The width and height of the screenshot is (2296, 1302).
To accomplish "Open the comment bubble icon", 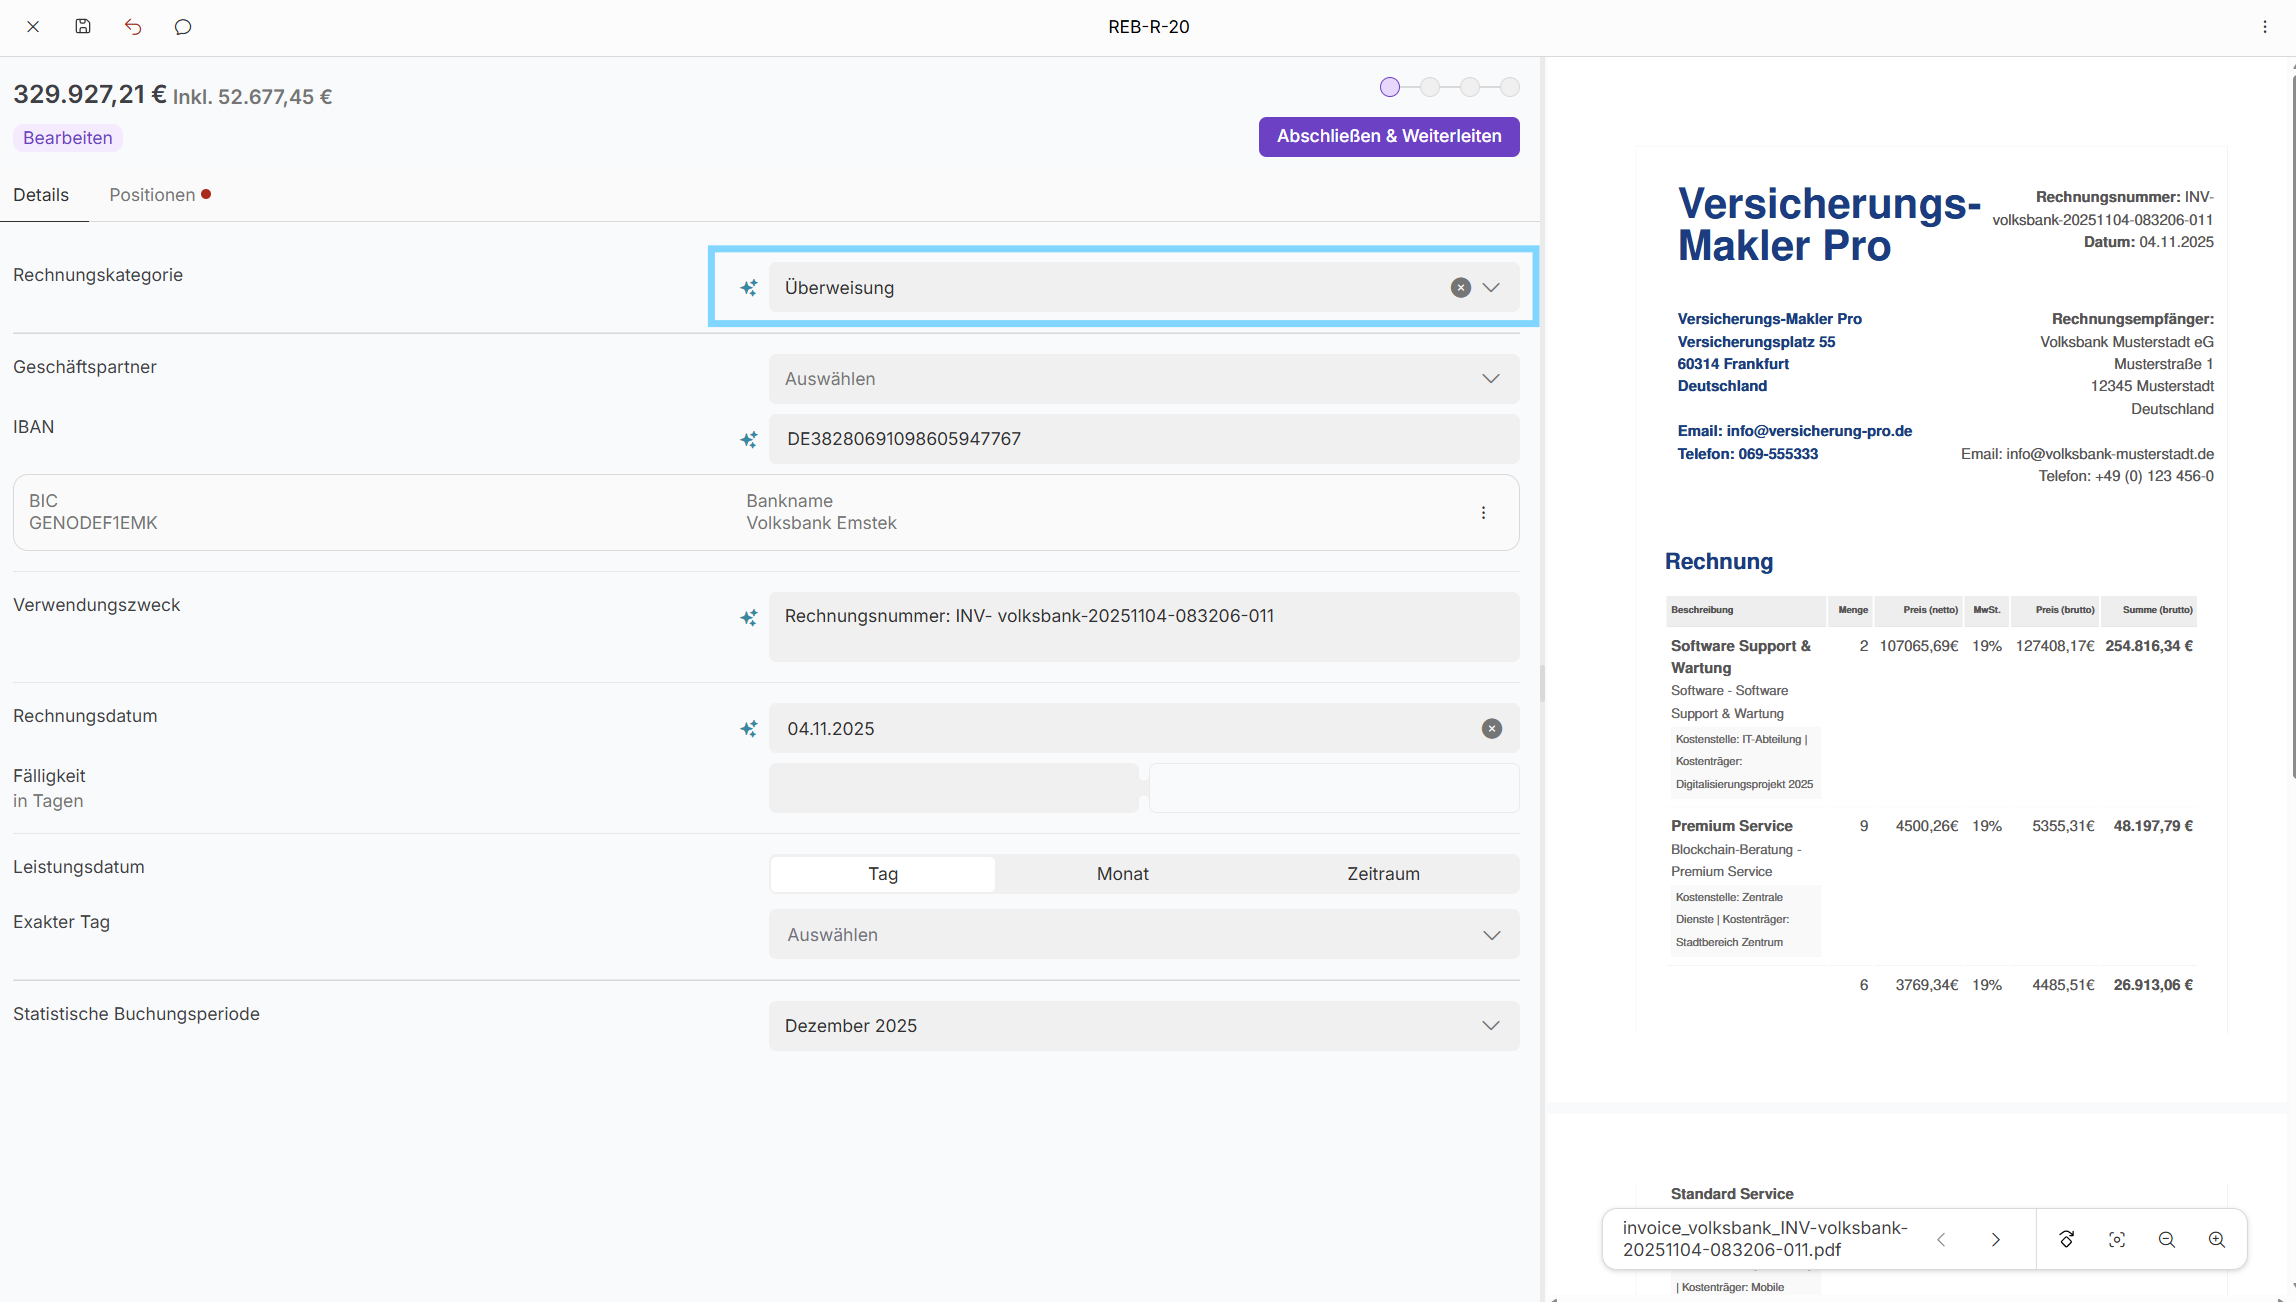I will click(x=183, y=27).
